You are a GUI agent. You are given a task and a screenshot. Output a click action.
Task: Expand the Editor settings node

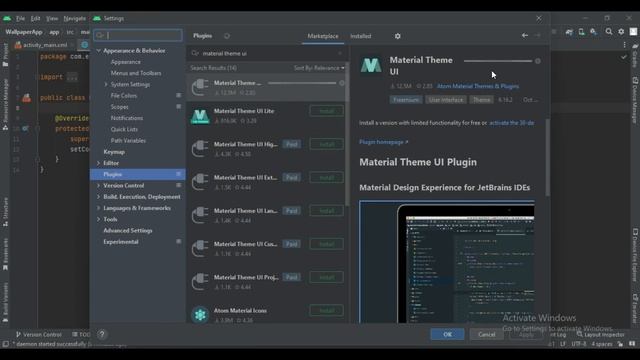pos(98,163)
